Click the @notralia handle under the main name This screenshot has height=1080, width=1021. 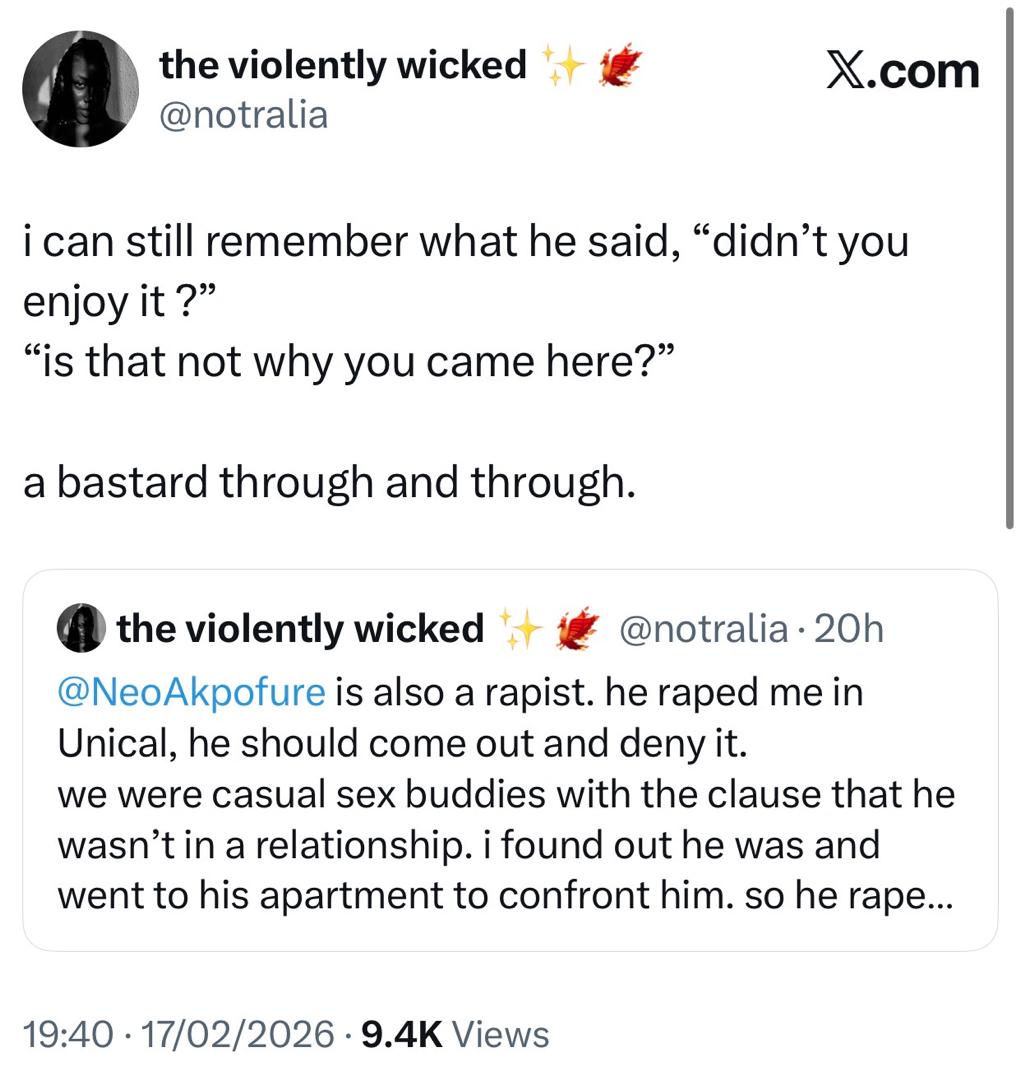click(x=243, y=115)
